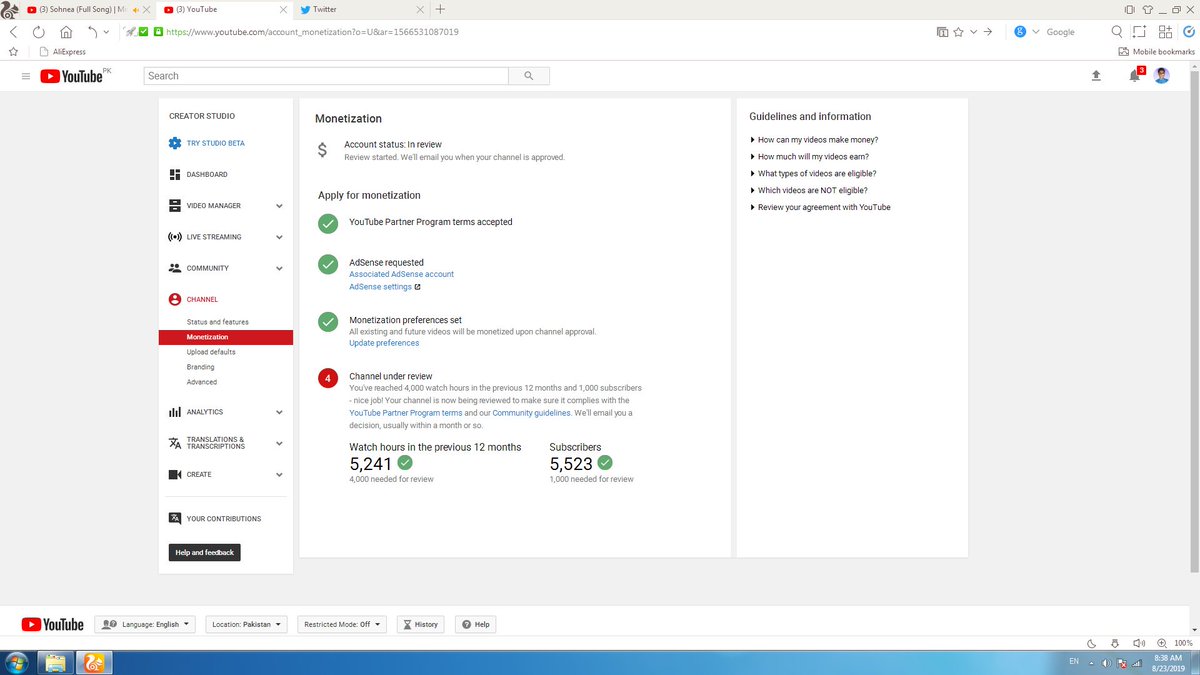Click the address bar go arrow
Image resolution: width=1200 pixels, height=675 pixels.
point(988,32)
